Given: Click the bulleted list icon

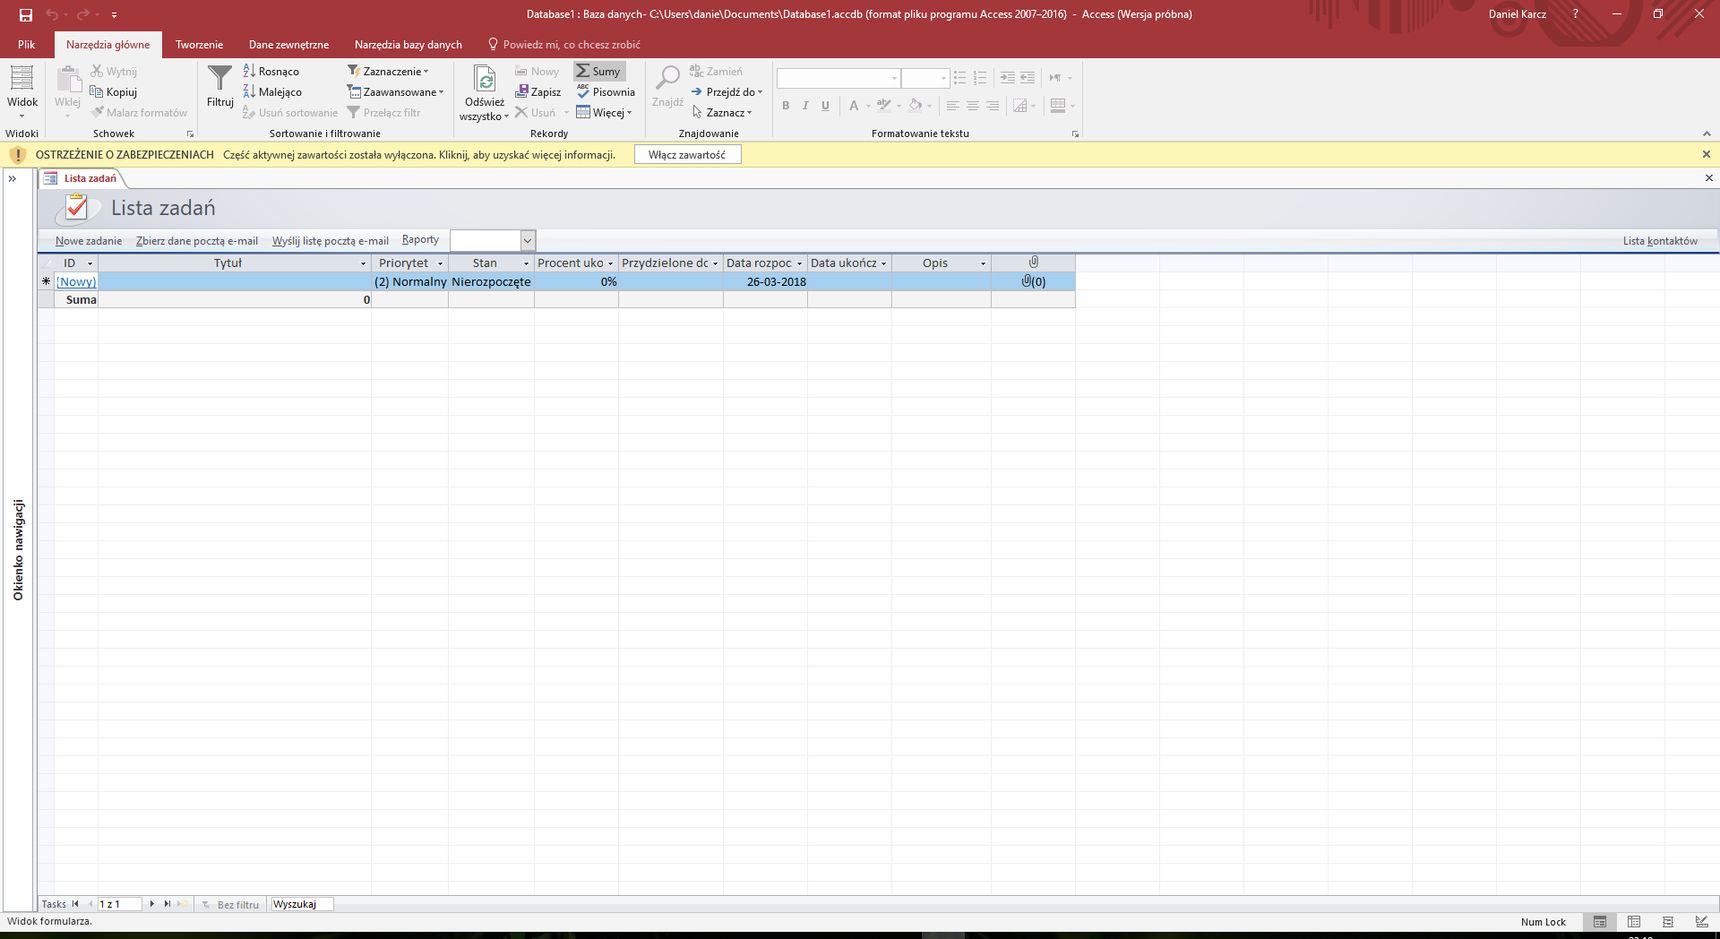Looking at the screenshot, I should tap(960, 78).
